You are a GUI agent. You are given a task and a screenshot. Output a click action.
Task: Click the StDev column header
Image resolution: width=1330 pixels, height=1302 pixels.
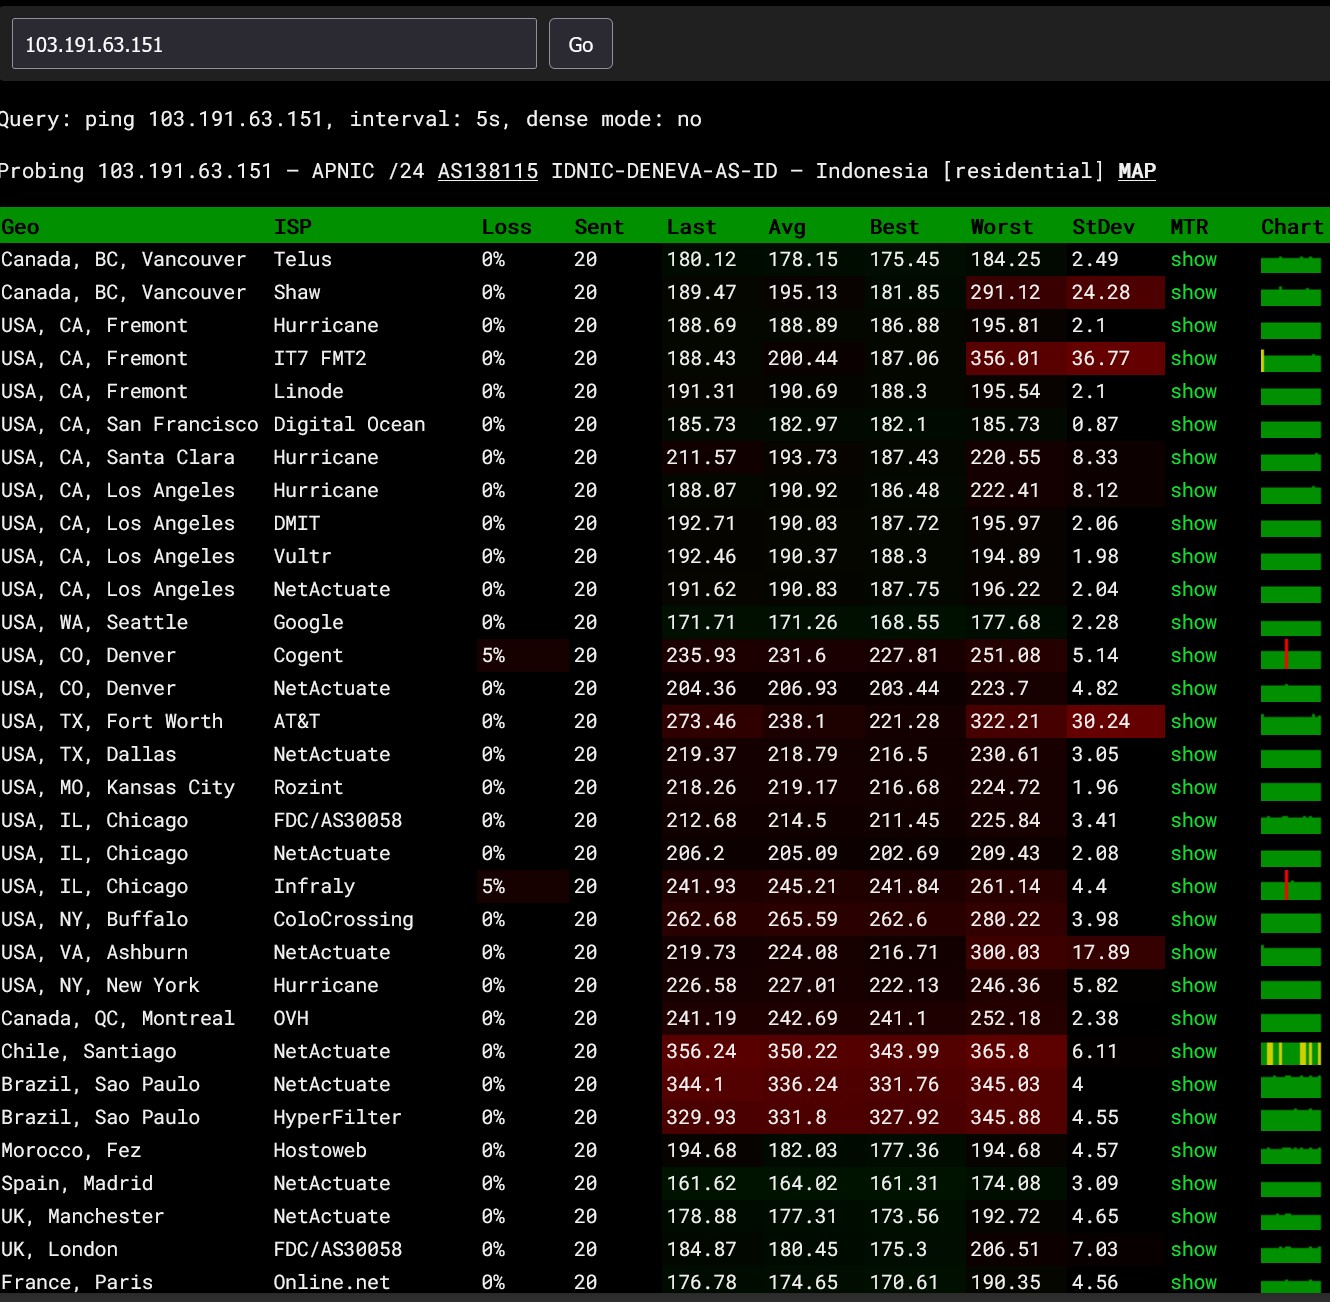coord(1103,227)
